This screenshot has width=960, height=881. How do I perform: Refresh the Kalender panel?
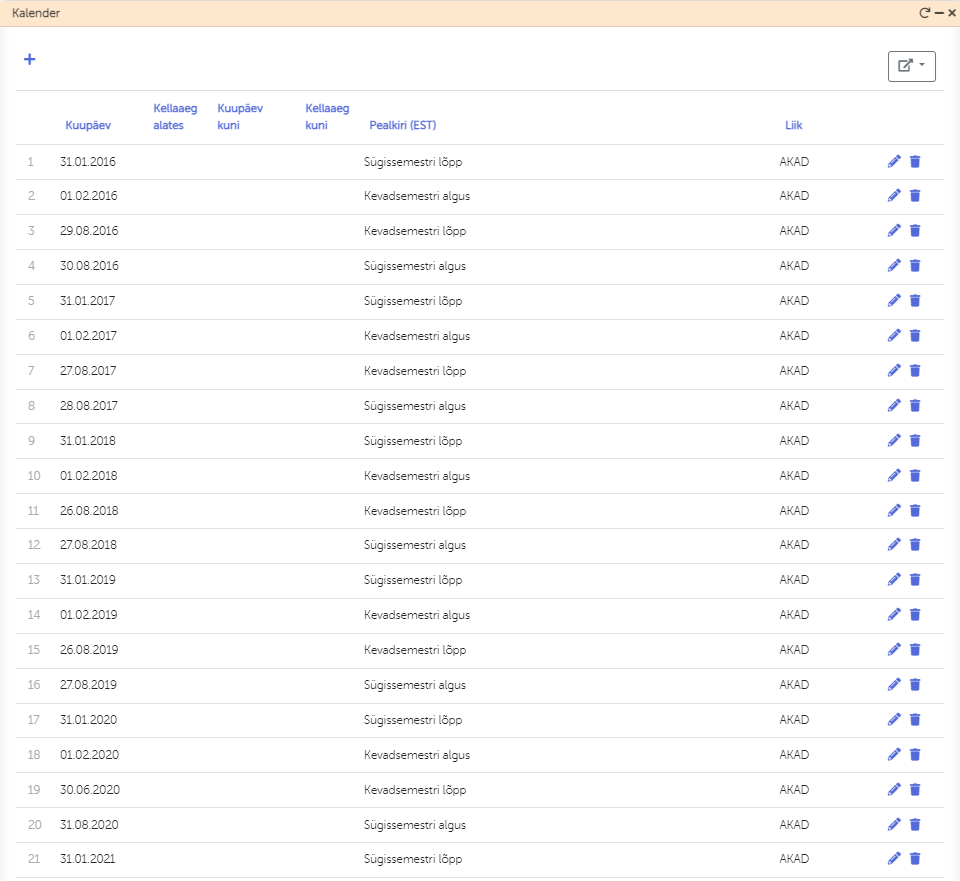[x=925, y=13]
